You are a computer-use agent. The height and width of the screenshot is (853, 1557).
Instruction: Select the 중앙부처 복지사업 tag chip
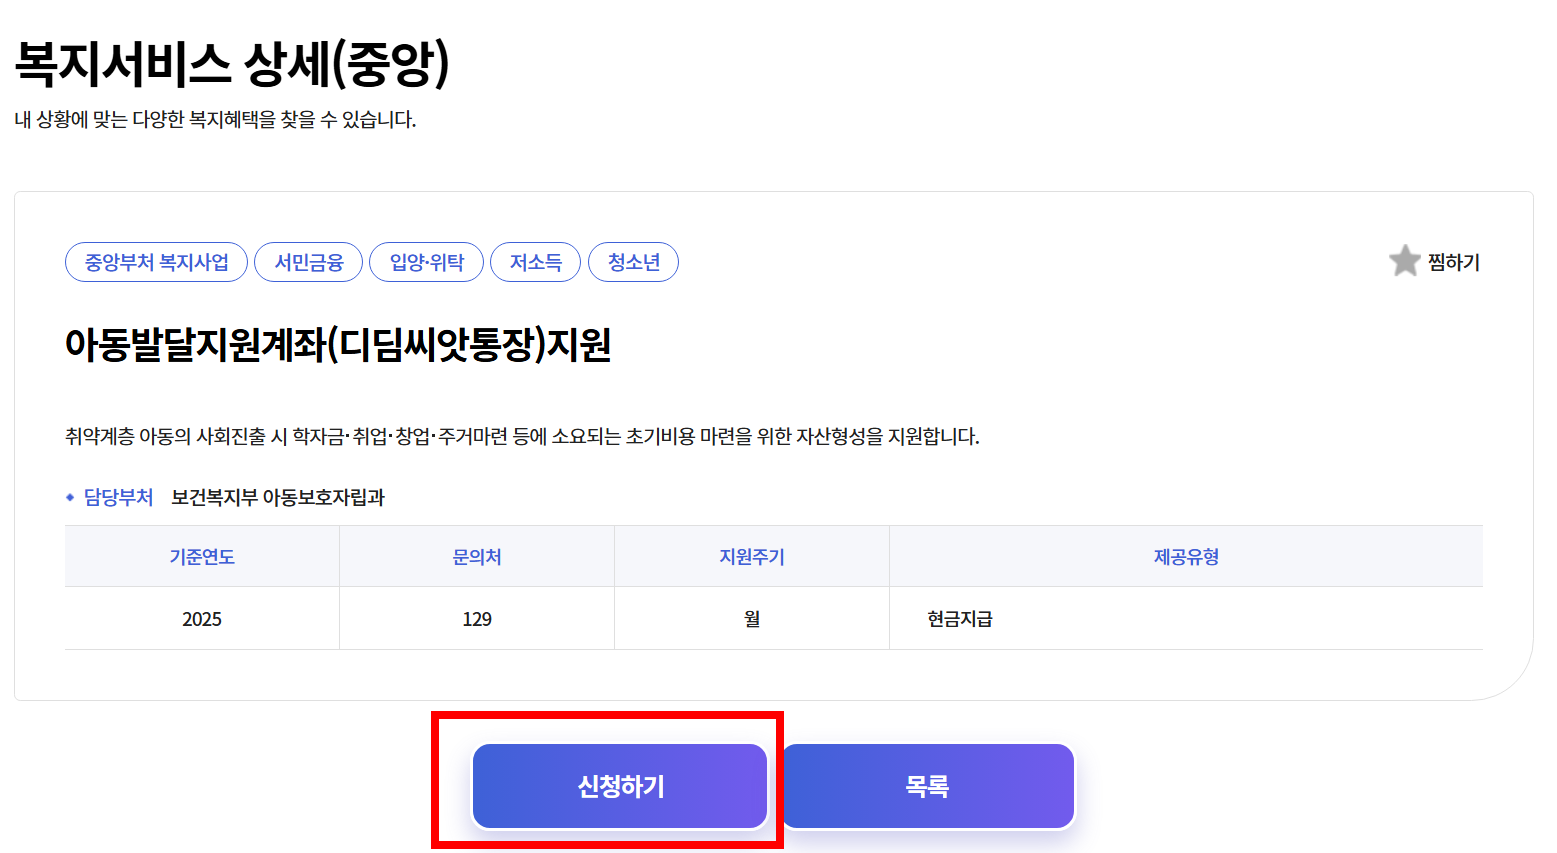pos(155,261)
